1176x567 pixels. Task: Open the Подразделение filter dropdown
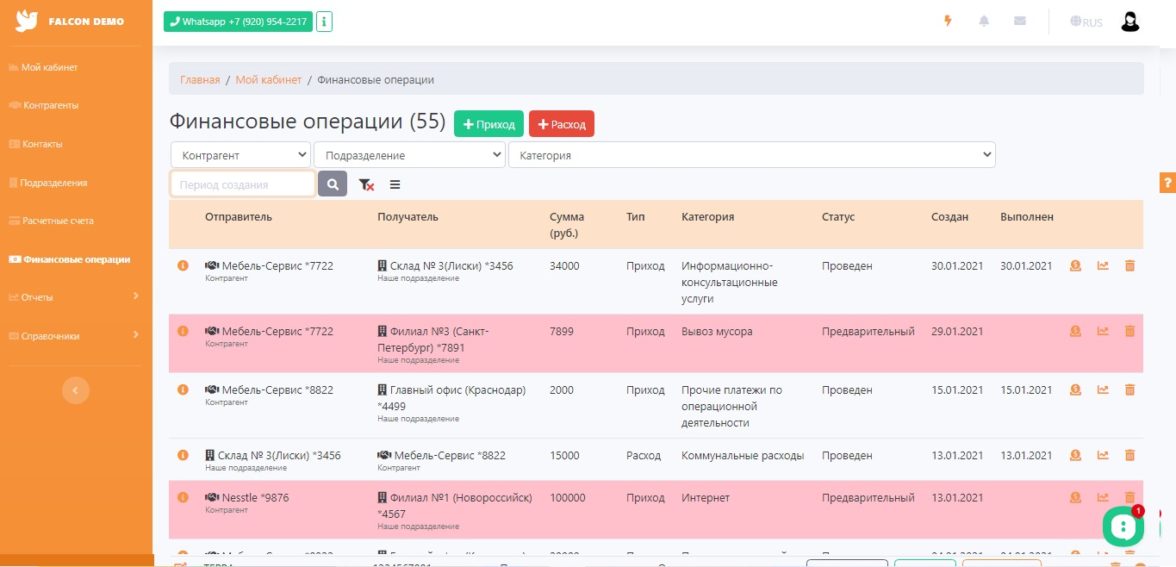pos(409,155)
